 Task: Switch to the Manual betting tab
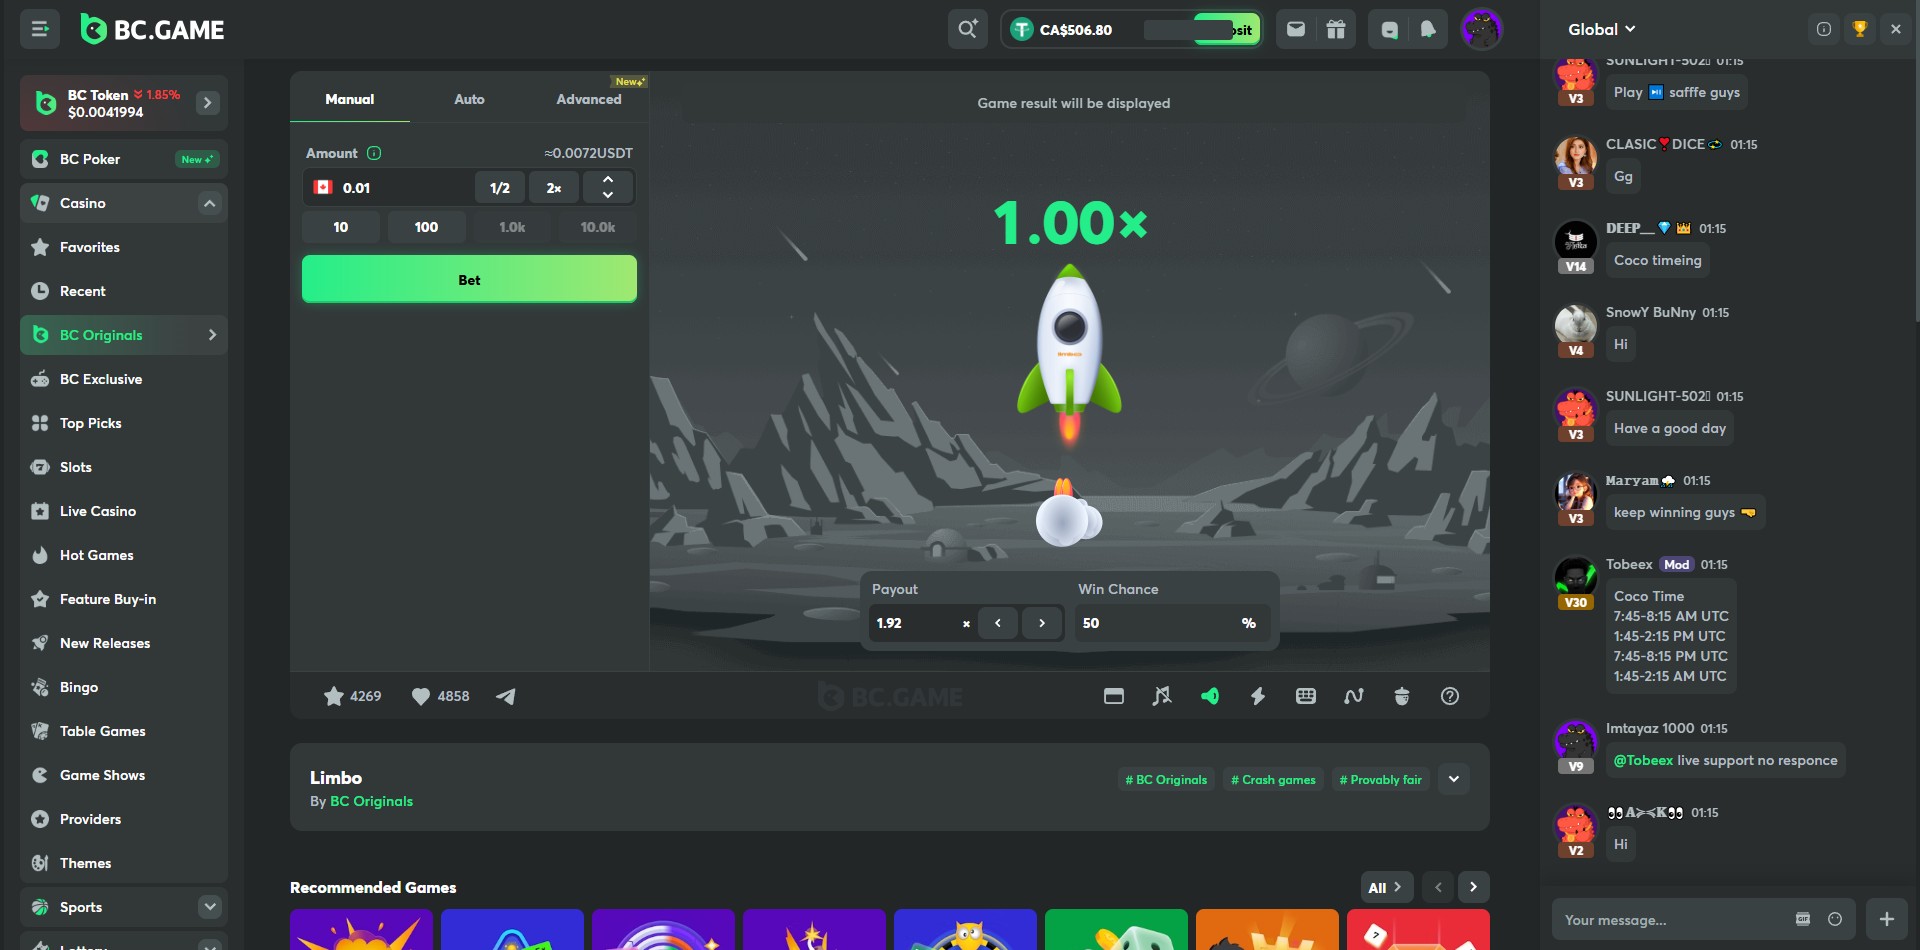350,99
